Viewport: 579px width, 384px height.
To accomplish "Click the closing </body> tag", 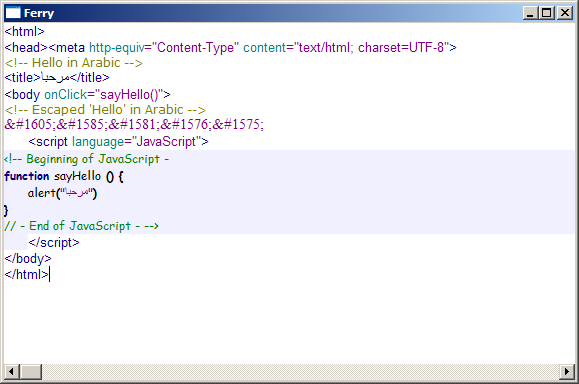I will [x=28, y=259].
